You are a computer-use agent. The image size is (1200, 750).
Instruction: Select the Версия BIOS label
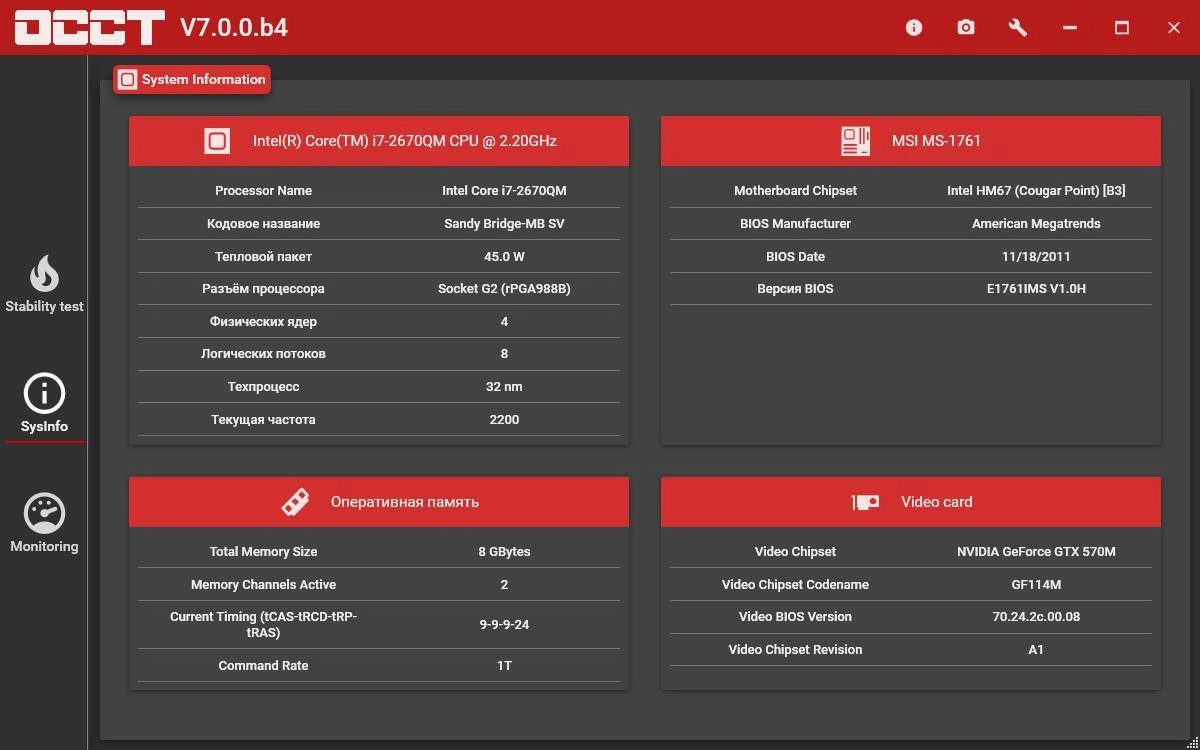pyautogui.click(x=795, y=288)
